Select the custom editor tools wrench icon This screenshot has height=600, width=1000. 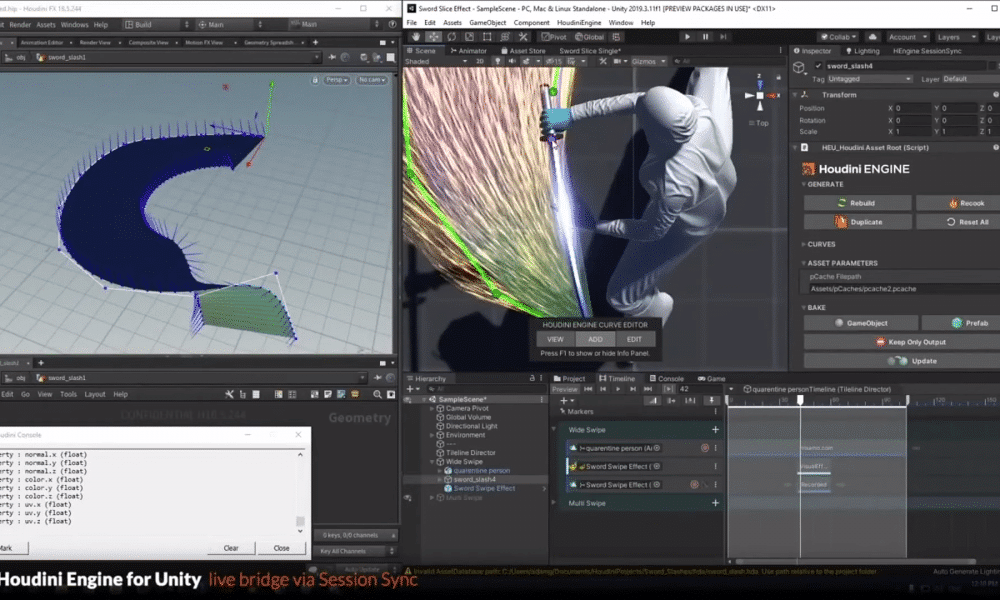[x=523, y=37]
